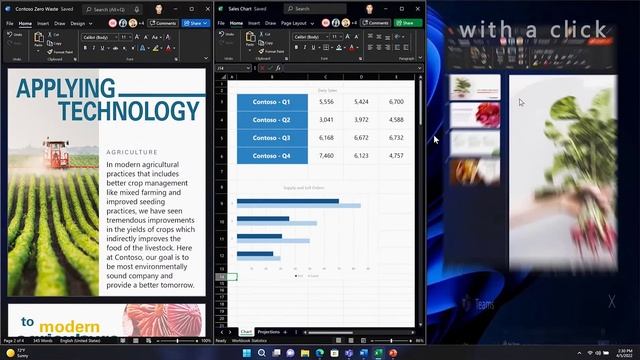Switch to Excel Page Layout tab
640x360 pixels.
pos(293,23)
